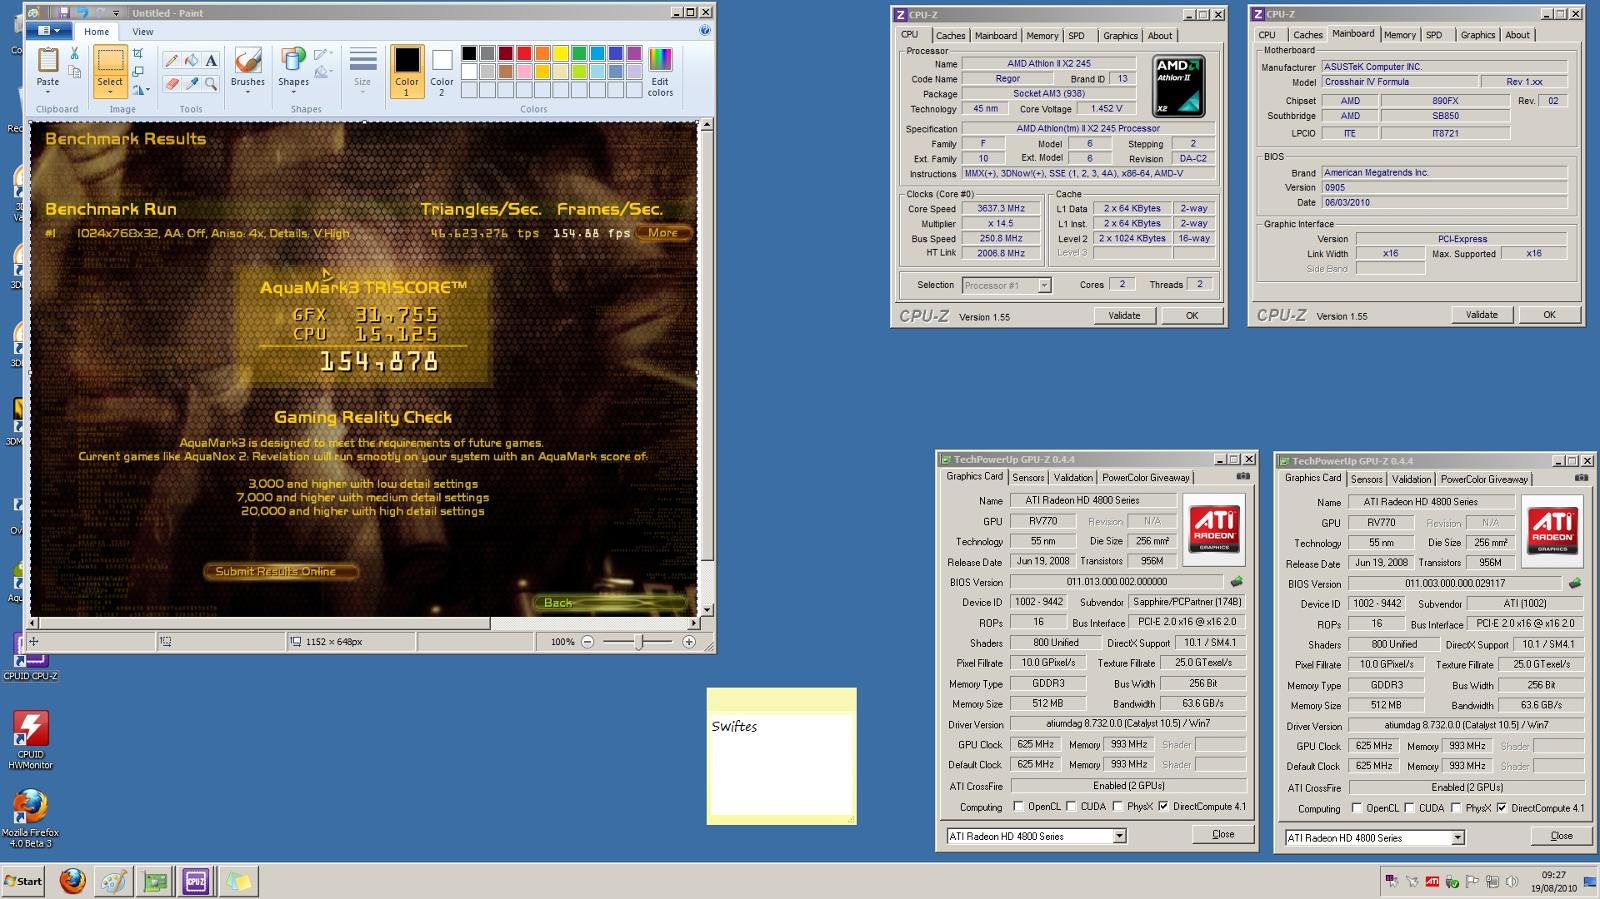Toggle PhysX checkbox in right GPU-Z
Image resolution: width=1600 pixels, height=899 pixels.
1455,808
